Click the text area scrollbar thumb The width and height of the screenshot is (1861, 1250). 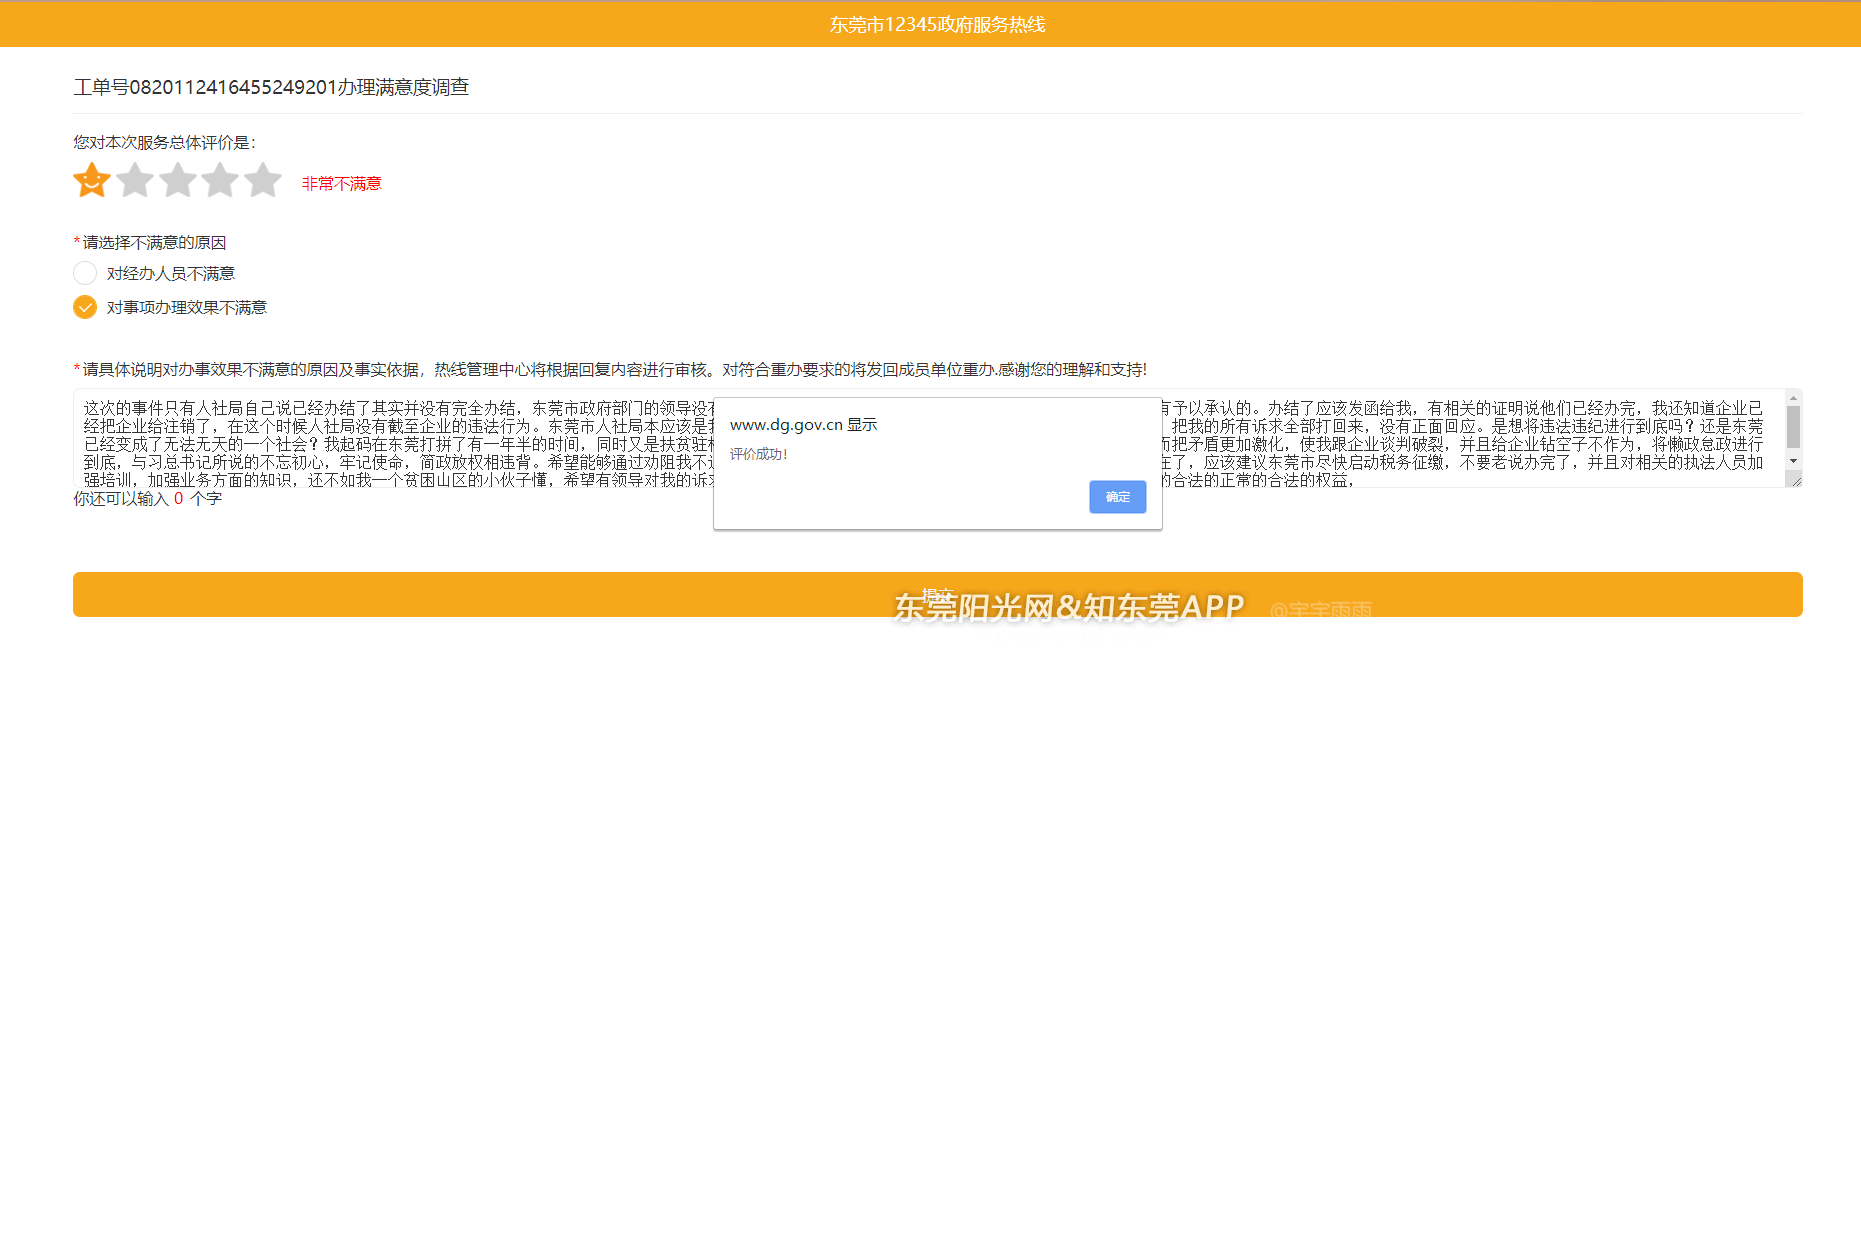[x=1793, y=427]
